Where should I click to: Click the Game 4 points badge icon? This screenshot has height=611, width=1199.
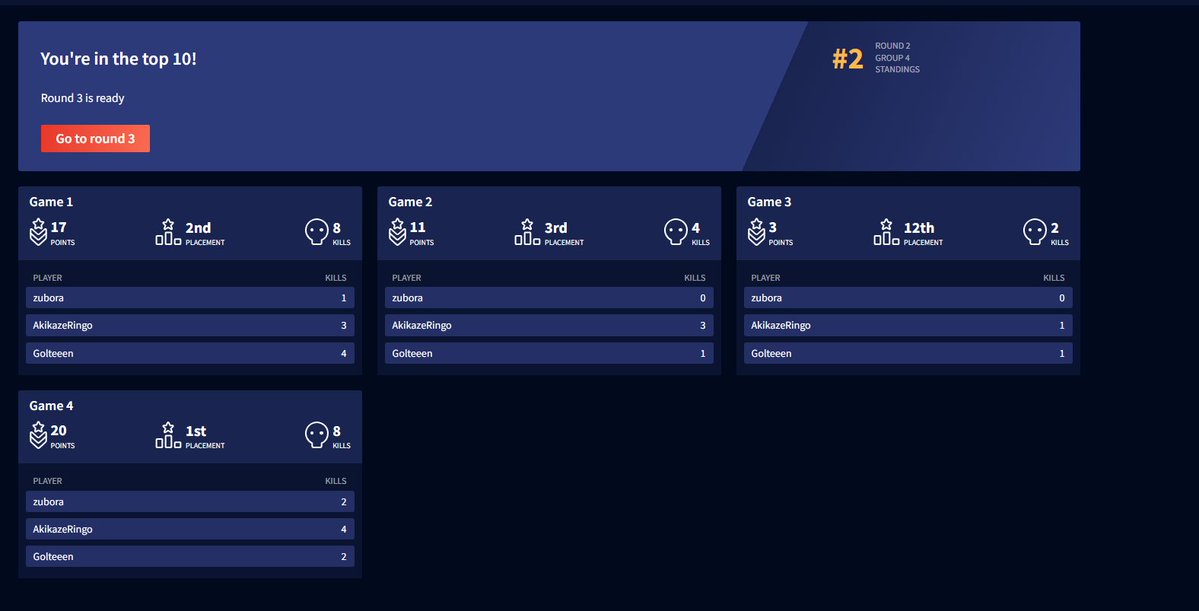[x=37, y=435]
